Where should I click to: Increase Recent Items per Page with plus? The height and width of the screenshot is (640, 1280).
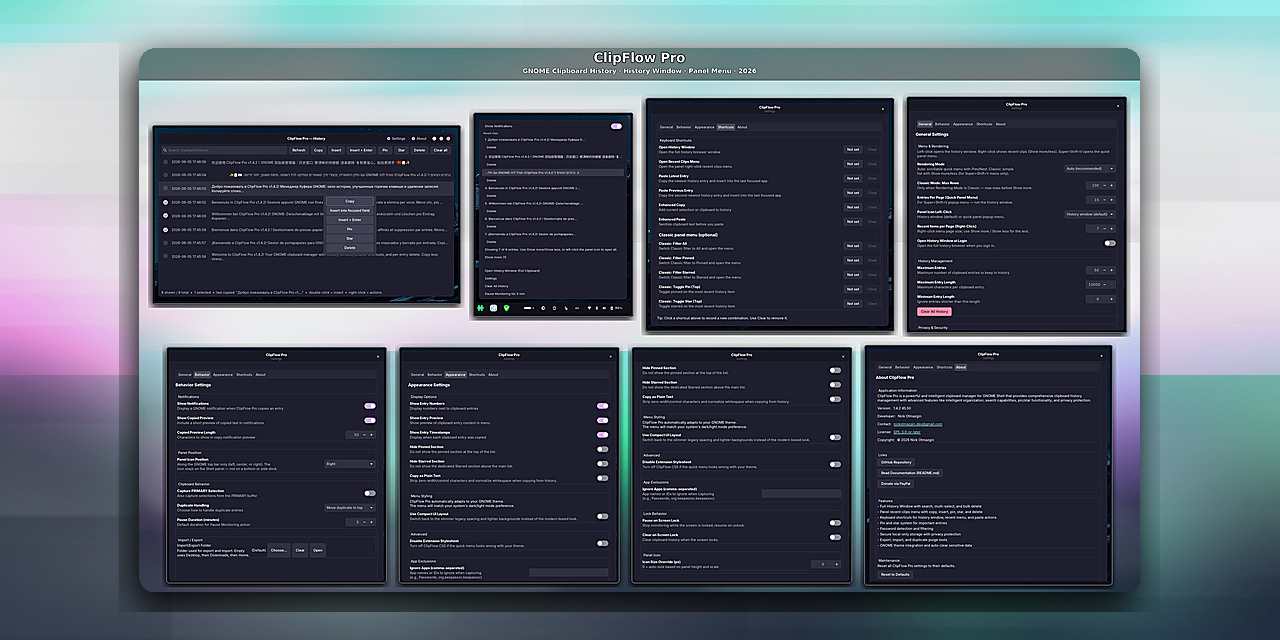[x=1111, y=228]
